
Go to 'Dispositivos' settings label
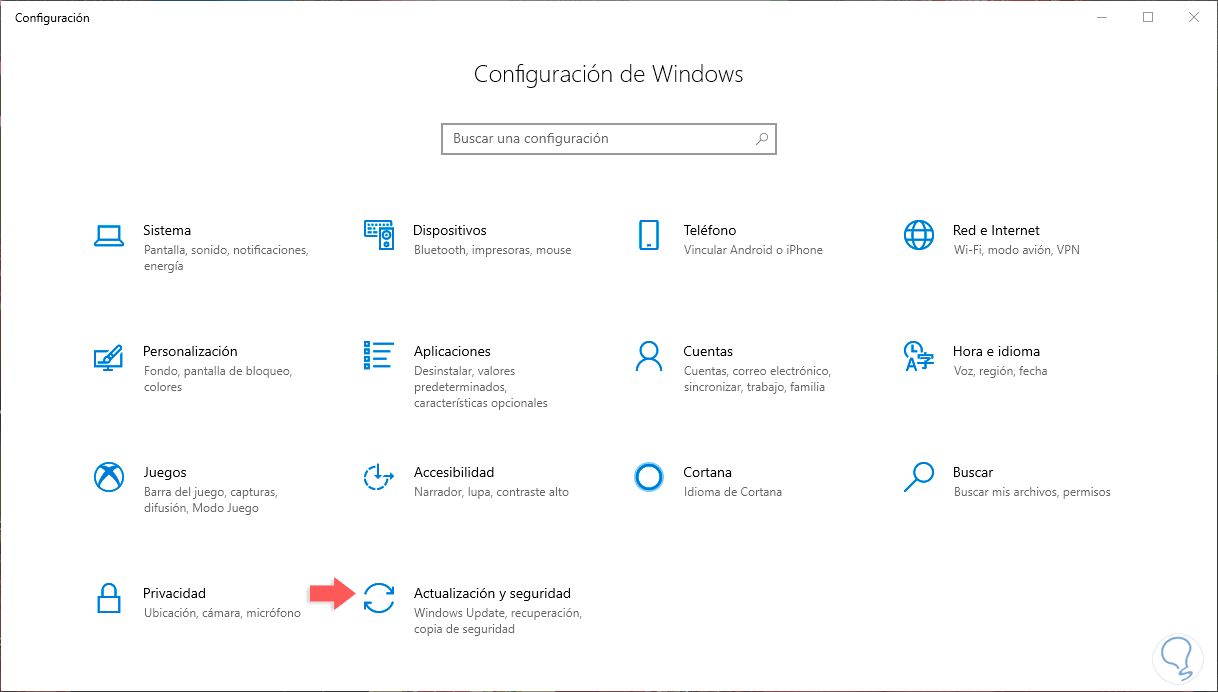point(450,230)
